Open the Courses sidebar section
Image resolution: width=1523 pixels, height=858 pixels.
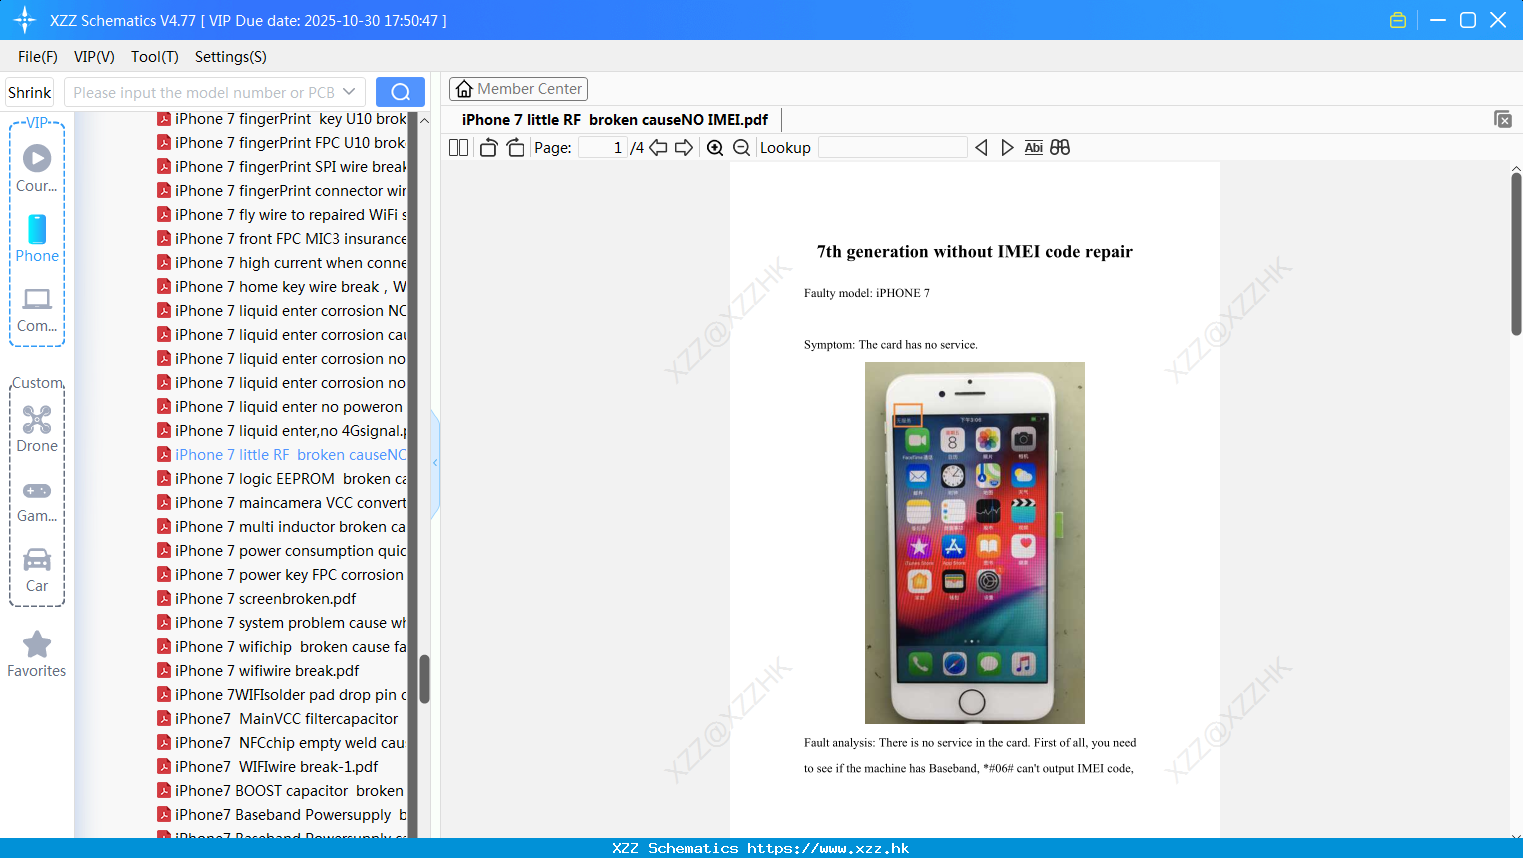[x=37, y=169]
